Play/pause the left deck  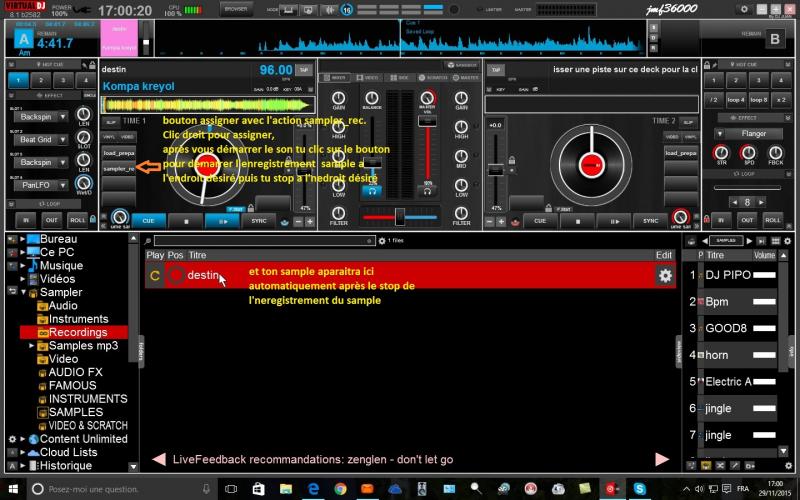222,221
